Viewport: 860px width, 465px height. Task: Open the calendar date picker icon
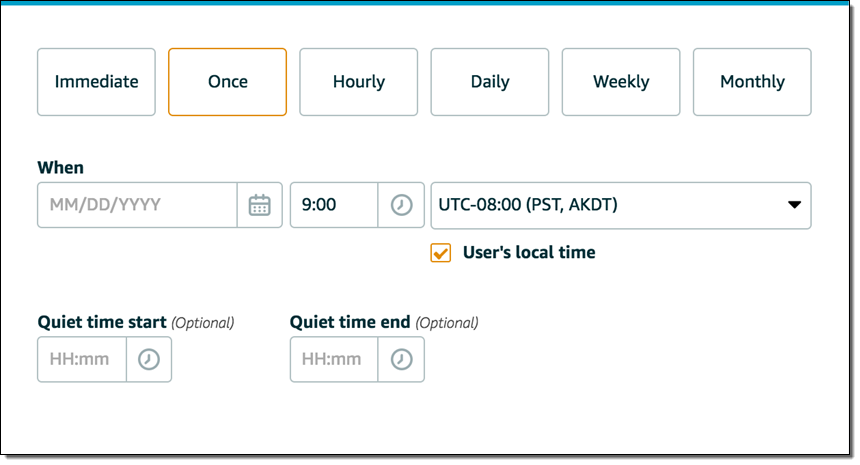259,205
